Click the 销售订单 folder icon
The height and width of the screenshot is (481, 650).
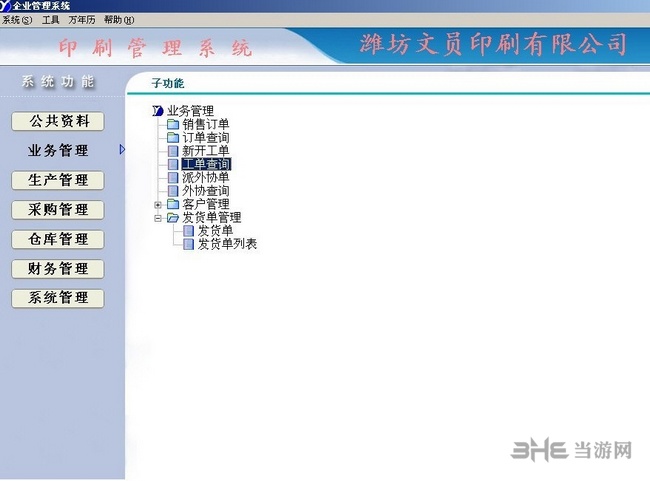click(173, 125)
